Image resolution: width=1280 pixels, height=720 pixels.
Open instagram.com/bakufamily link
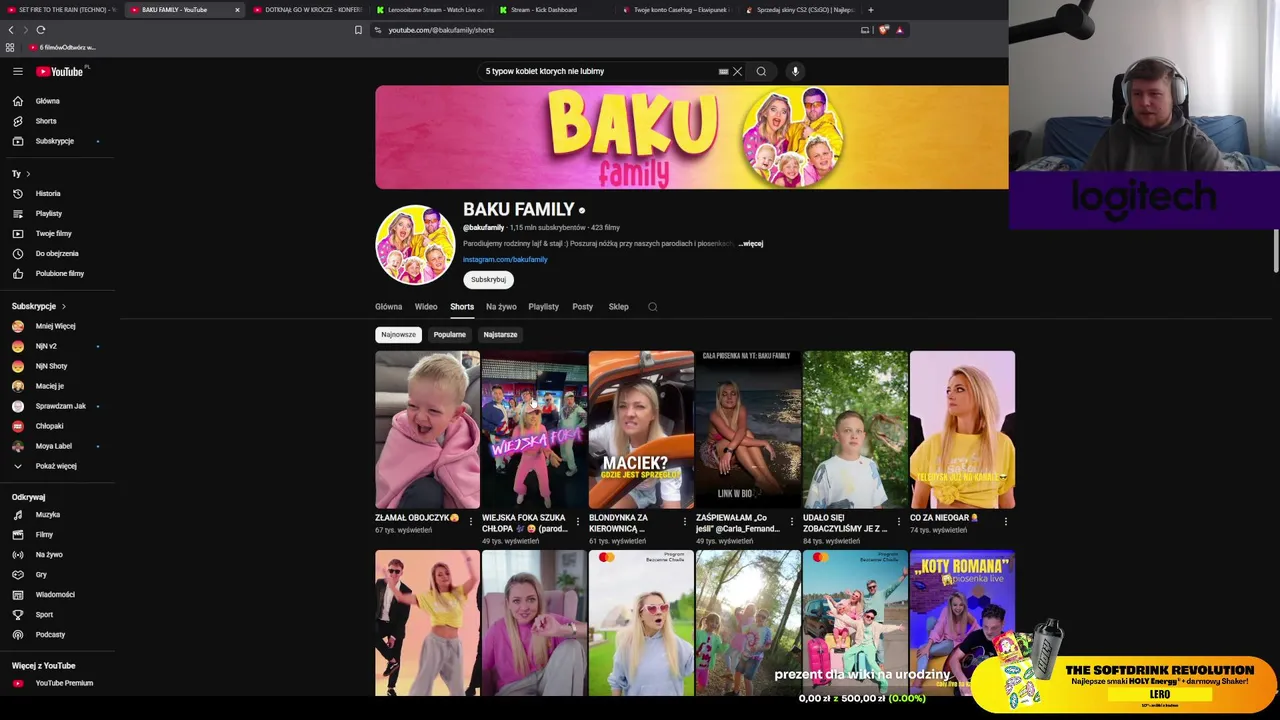[505, 259]
